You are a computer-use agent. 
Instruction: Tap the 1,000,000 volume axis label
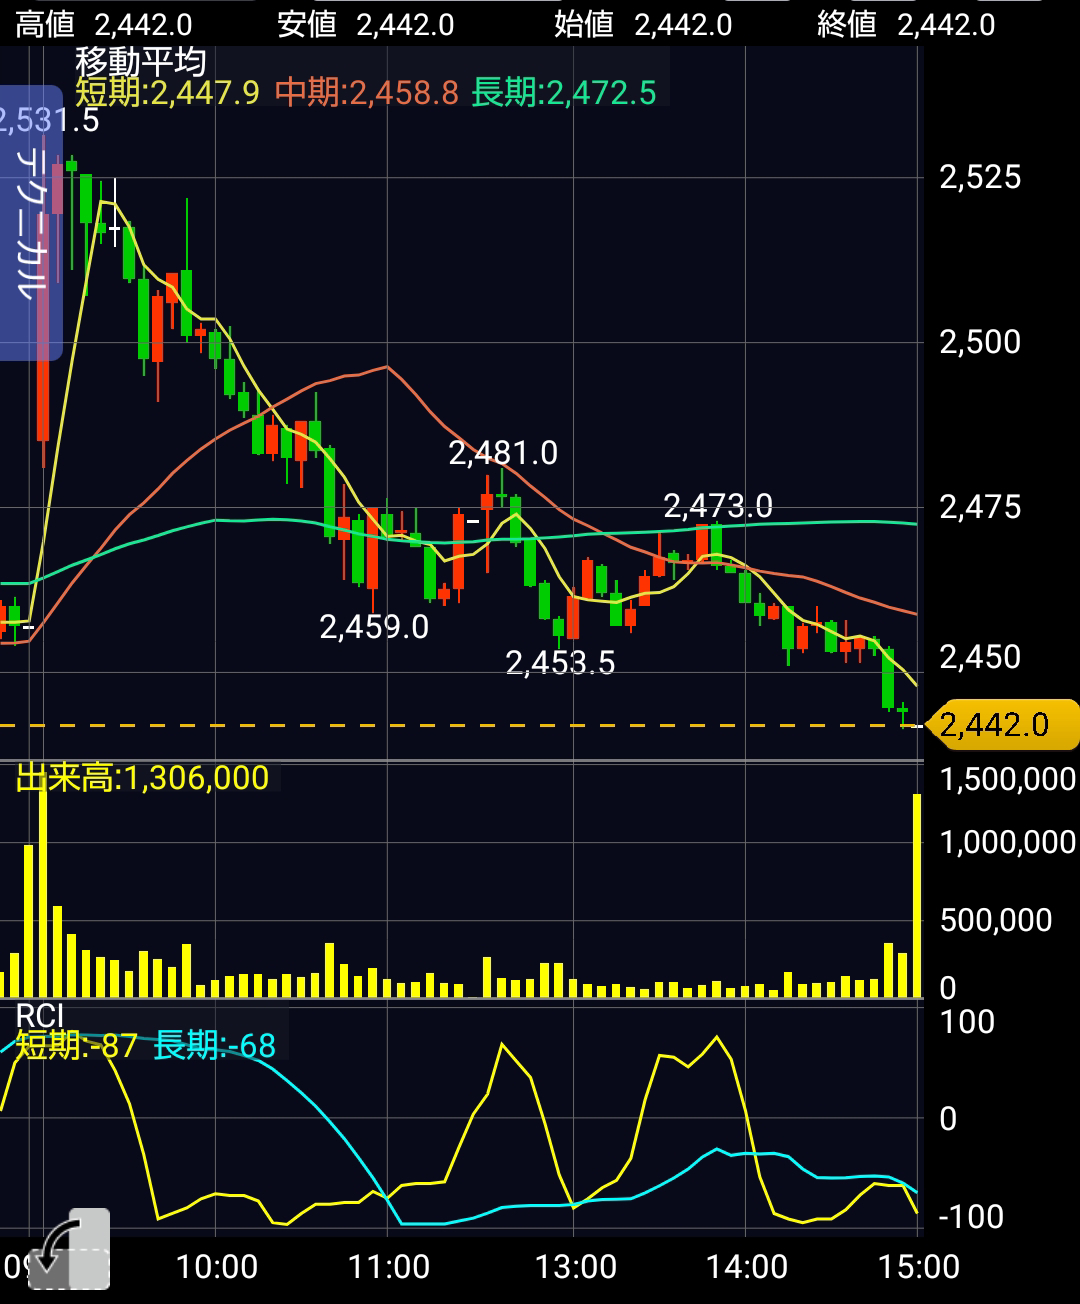1008,842
